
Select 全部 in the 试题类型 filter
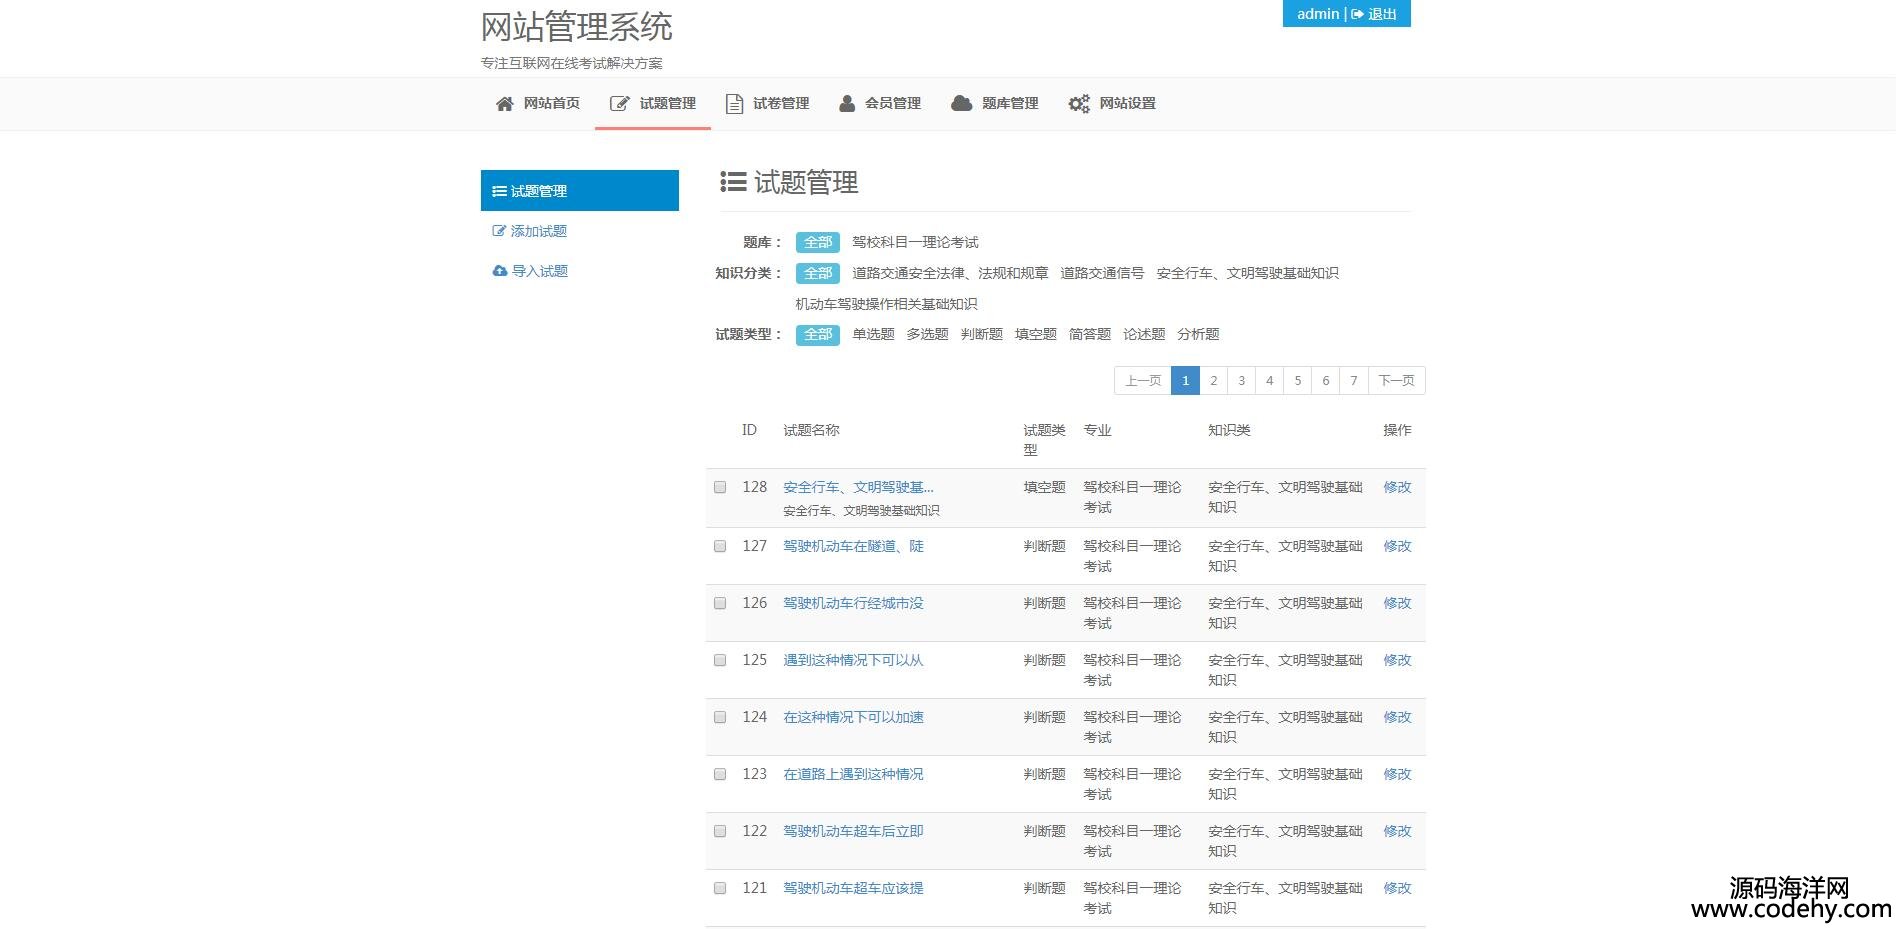pyautogui.click(x=818, y=334)
